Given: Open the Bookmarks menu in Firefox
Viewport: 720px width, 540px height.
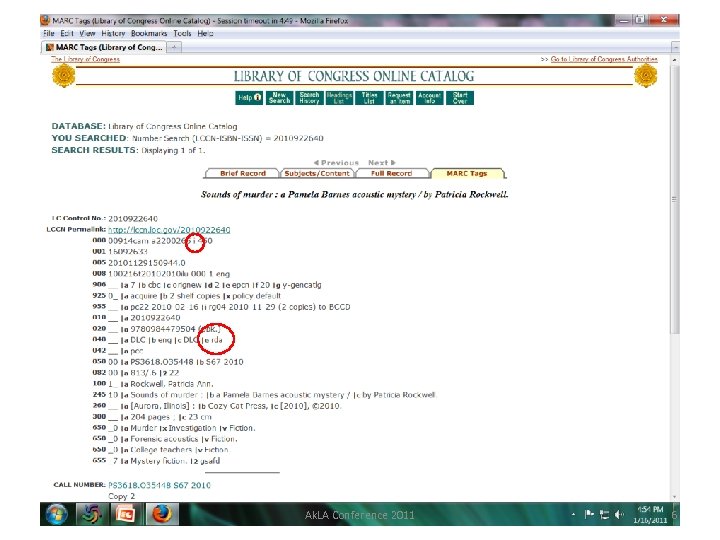Looking at the screenshot, I should (149, 34).
